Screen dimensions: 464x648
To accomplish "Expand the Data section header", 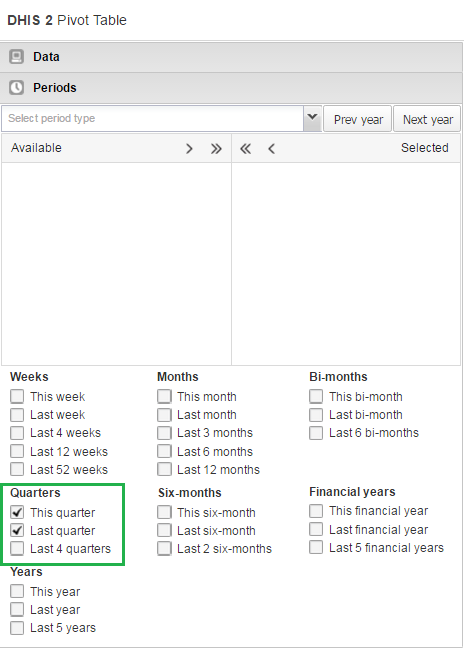I will [231, 57].
